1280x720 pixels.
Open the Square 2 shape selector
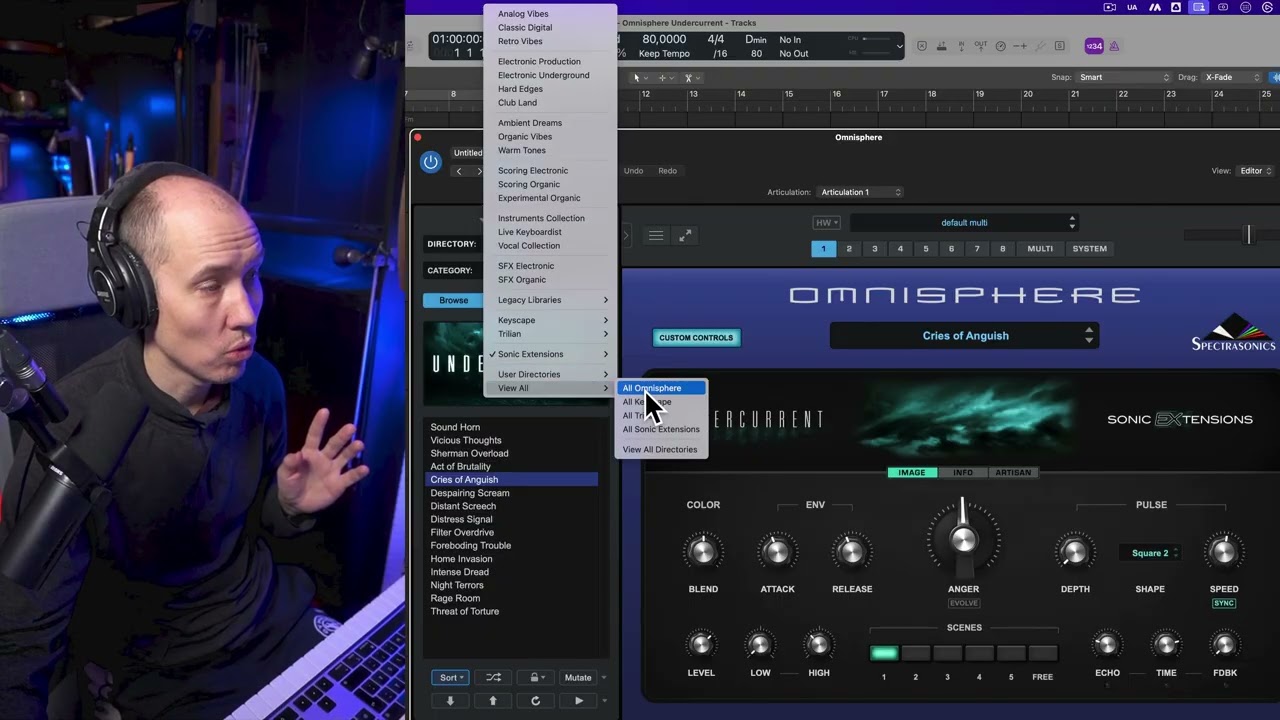(x=1150, y=553)
